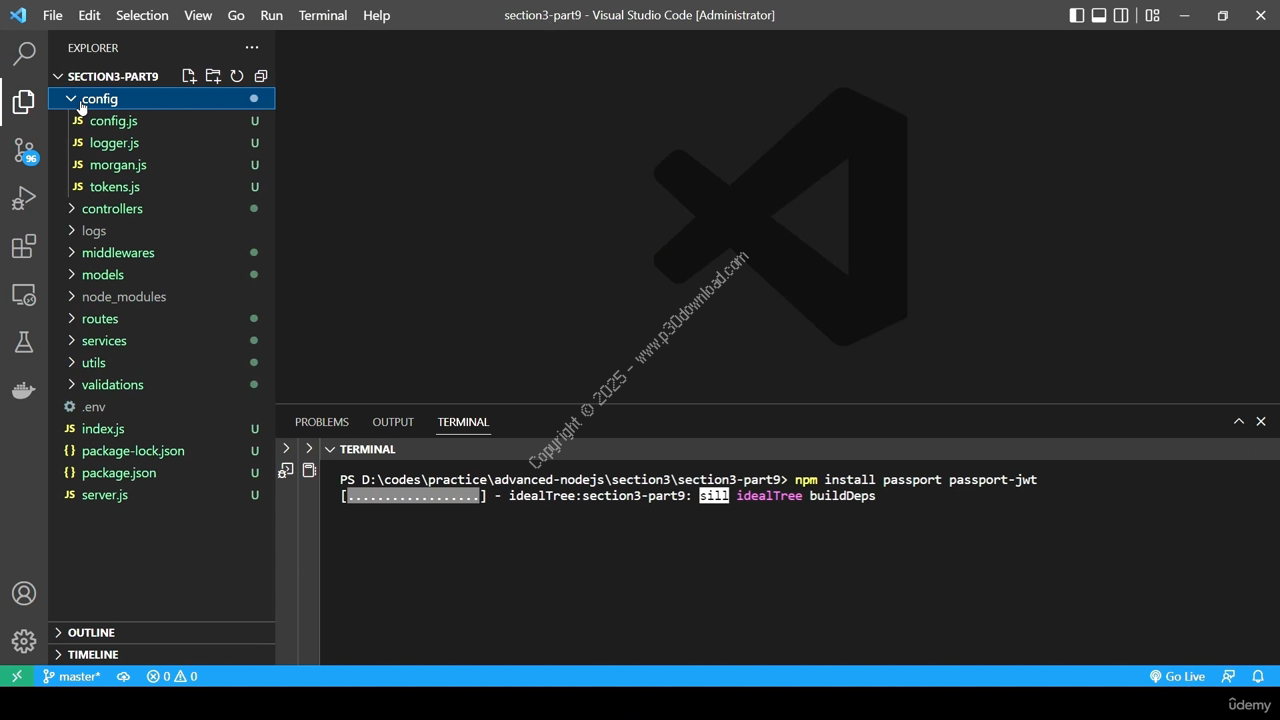
Task: Open Remote Explorer view icon
Action: tap(24, 294)
